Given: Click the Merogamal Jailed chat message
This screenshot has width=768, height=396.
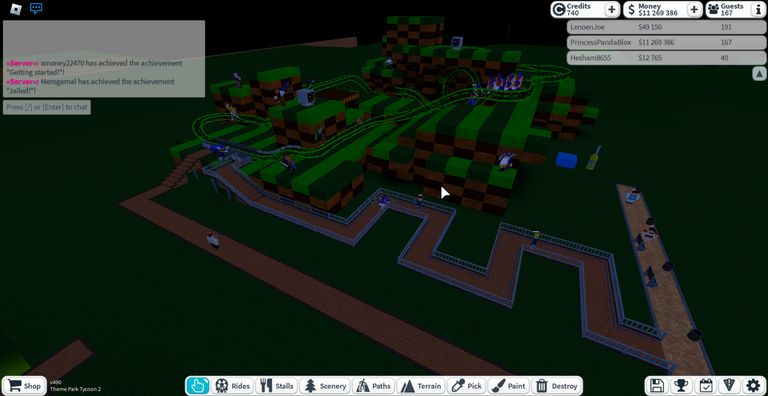Looking at the screenshot, I should pyautogui.click(x=90, y=86).
